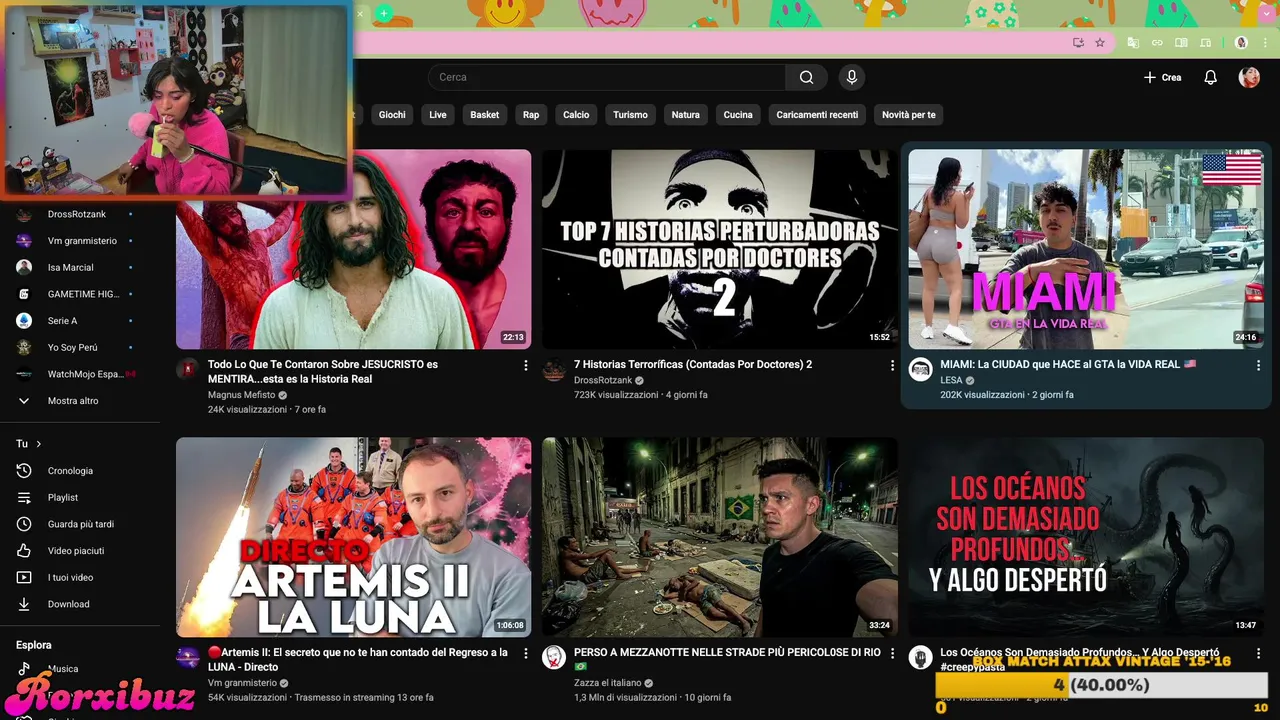The image size is (1280, 720).
Task: Open the Chrome three-dot menu
Action: point(1263,42)
